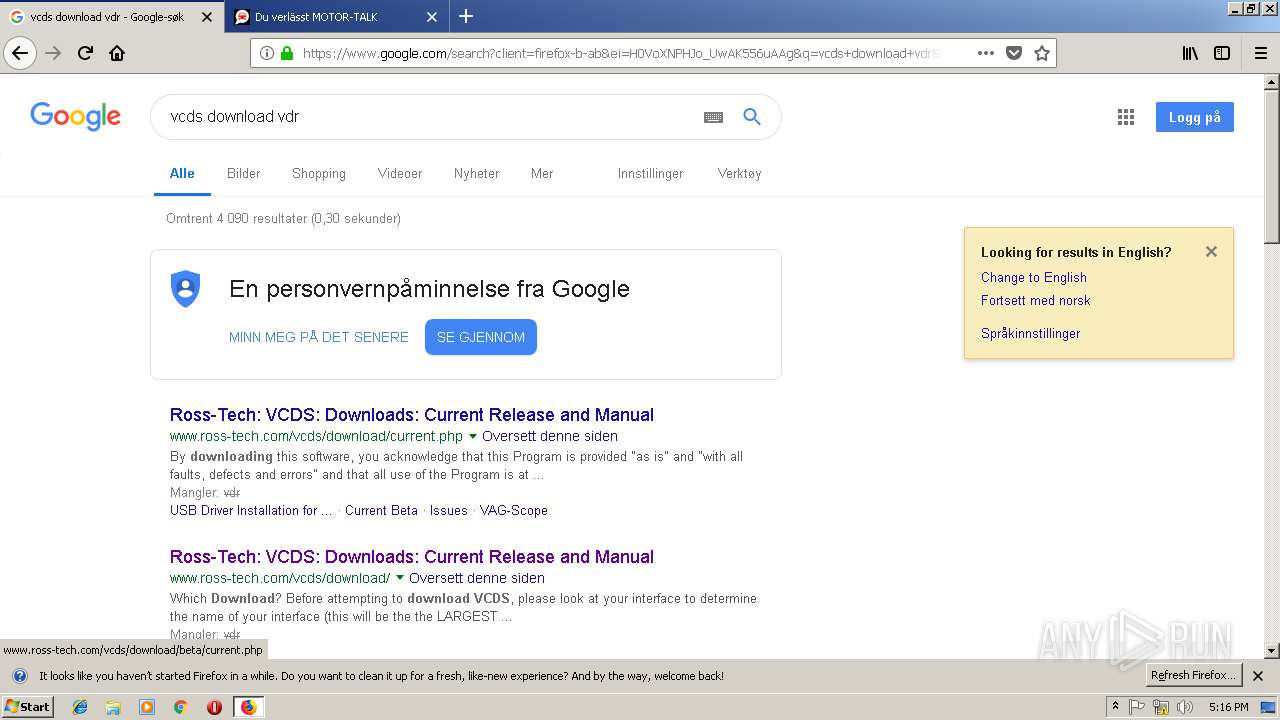Go back using Firefox back arrow

(x=20, y=53)
